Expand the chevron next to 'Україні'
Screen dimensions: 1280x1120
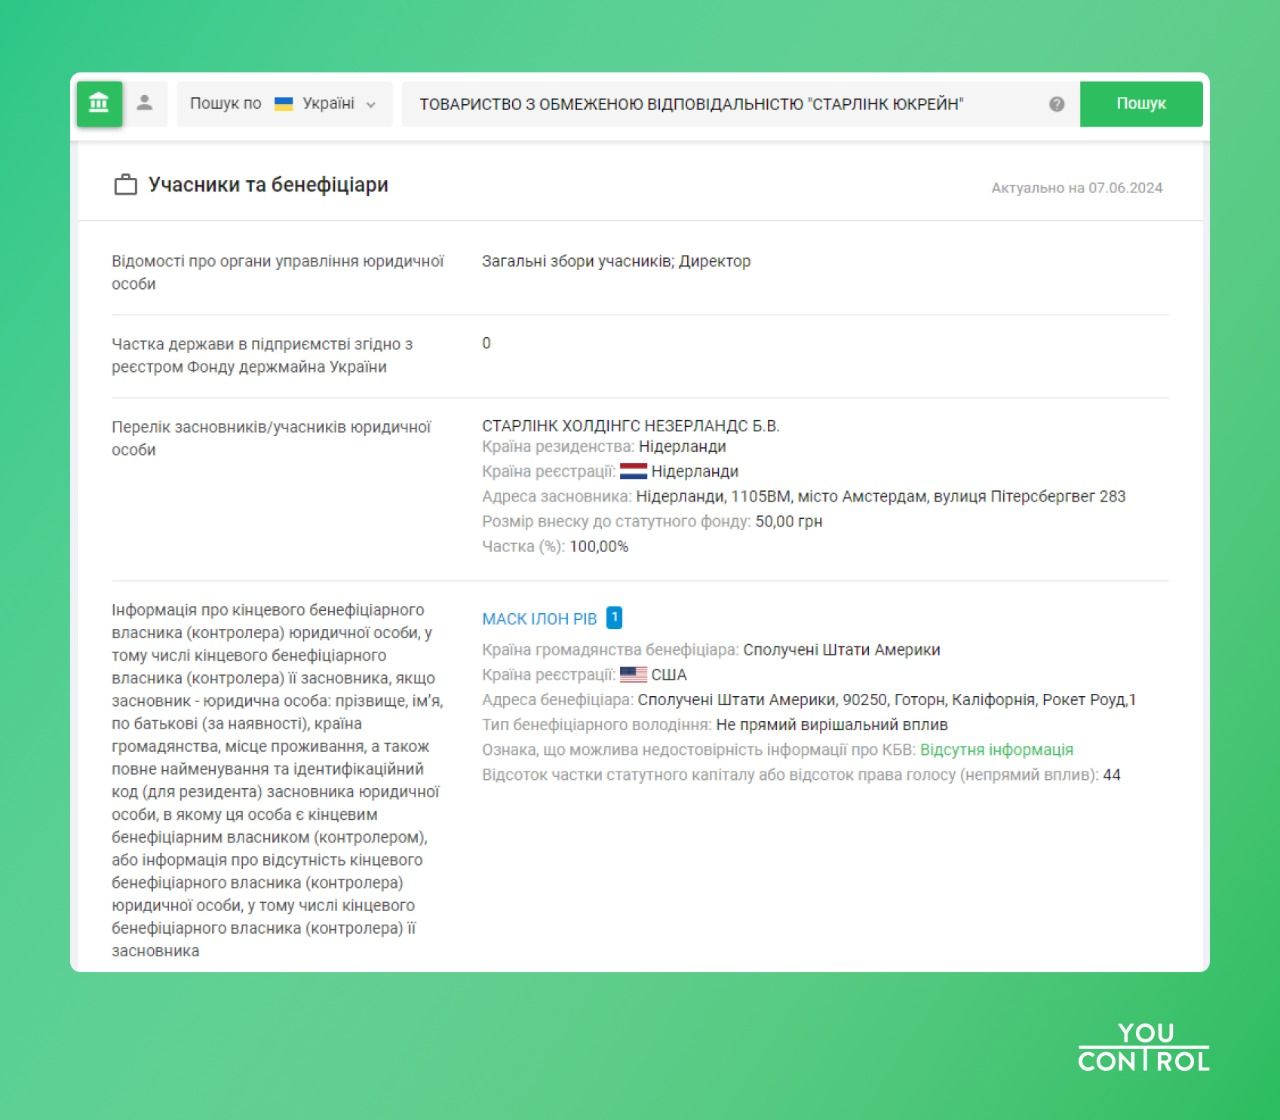pyautogui.click(x=371, y=105)
